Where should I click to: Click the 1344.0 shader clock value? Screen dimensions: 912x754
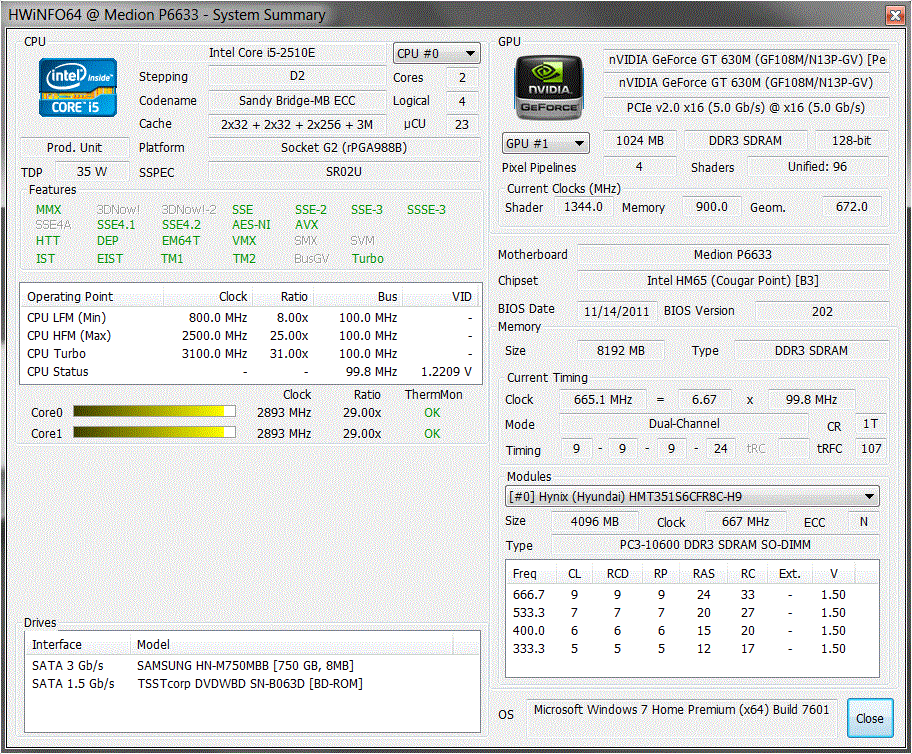click(x=583, y=207)
